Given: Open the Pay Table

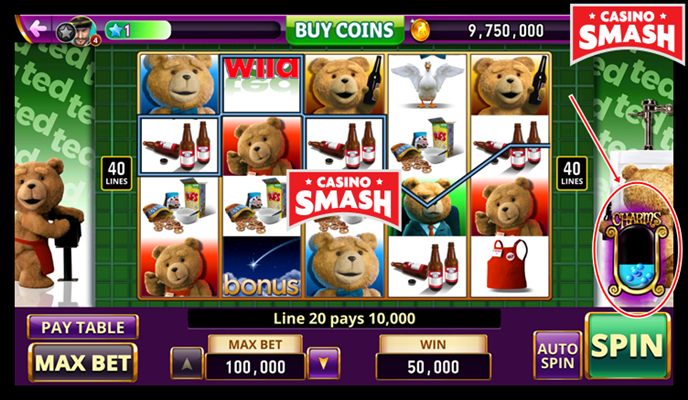Looking at the screenshot, I should coord(83,327).
